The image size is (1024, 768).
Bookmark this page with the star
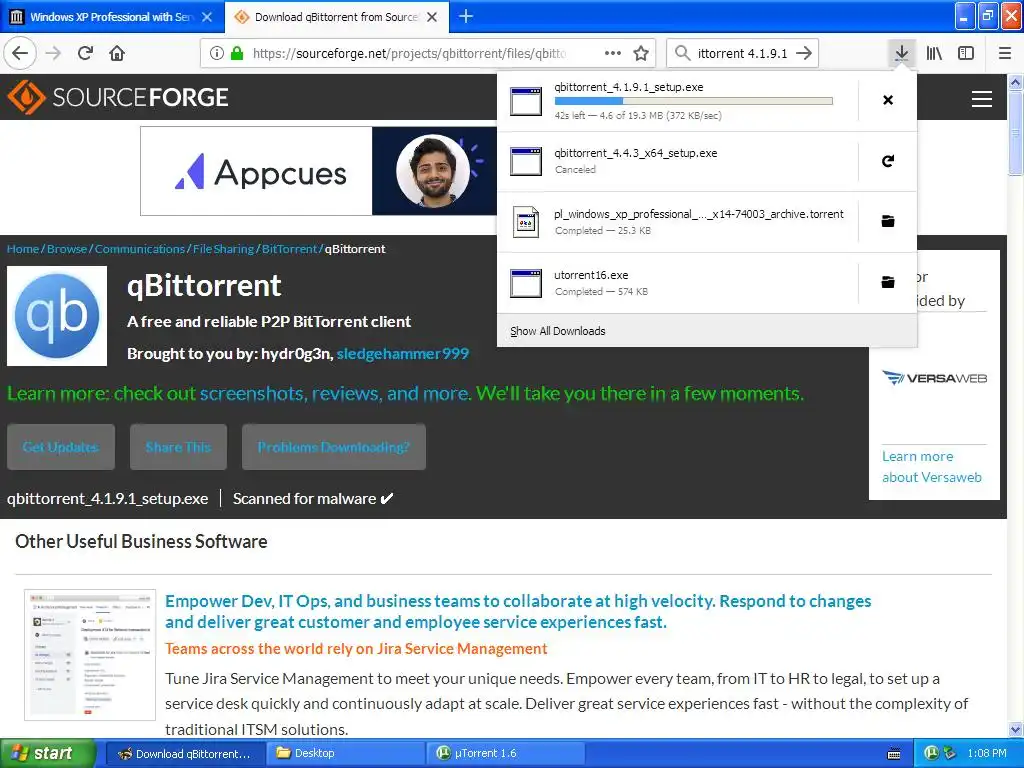(641, 53)
